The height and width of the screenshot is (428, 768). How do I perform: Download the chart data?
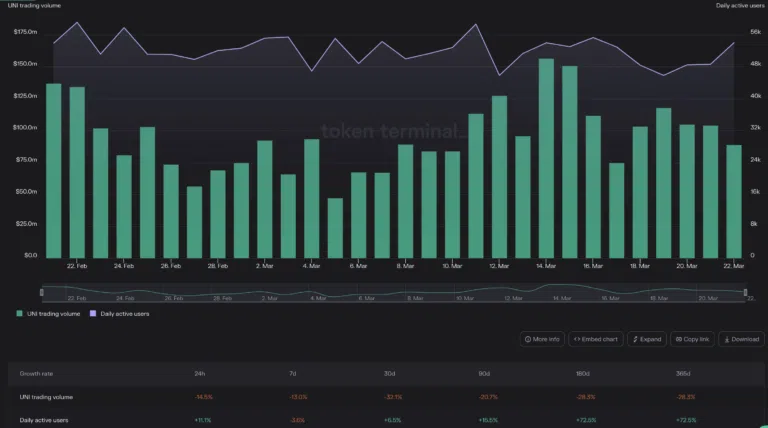click(741, 339)
